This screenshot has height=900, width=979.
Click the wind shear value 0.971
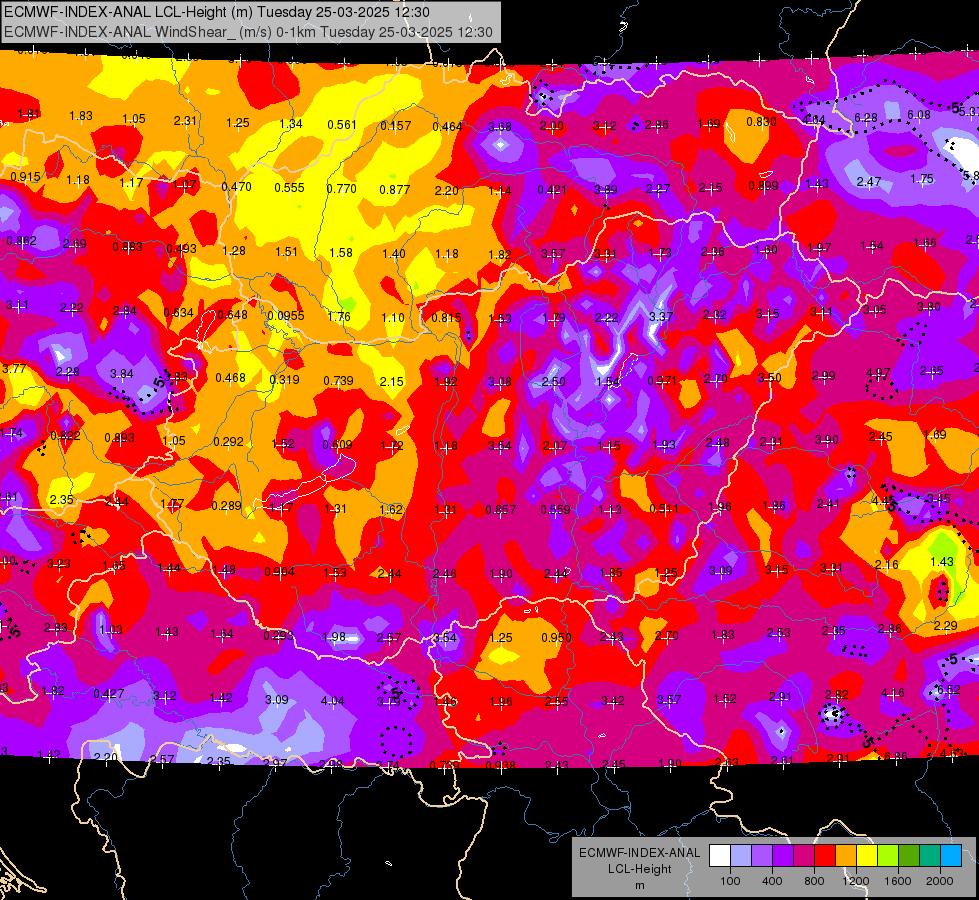pyautogui.click(x=662, y=380)
